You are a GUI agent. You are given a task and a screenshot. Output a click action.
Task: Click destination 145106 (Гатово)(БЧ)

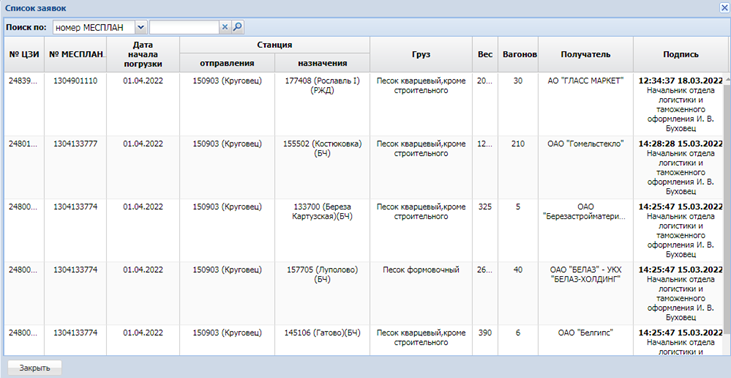(x=322, y=332)
